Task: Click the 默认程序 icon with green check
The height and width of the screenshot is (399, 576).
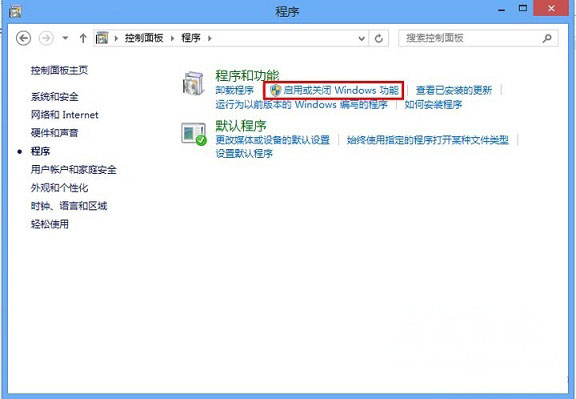Action: (x=194, y=134)
